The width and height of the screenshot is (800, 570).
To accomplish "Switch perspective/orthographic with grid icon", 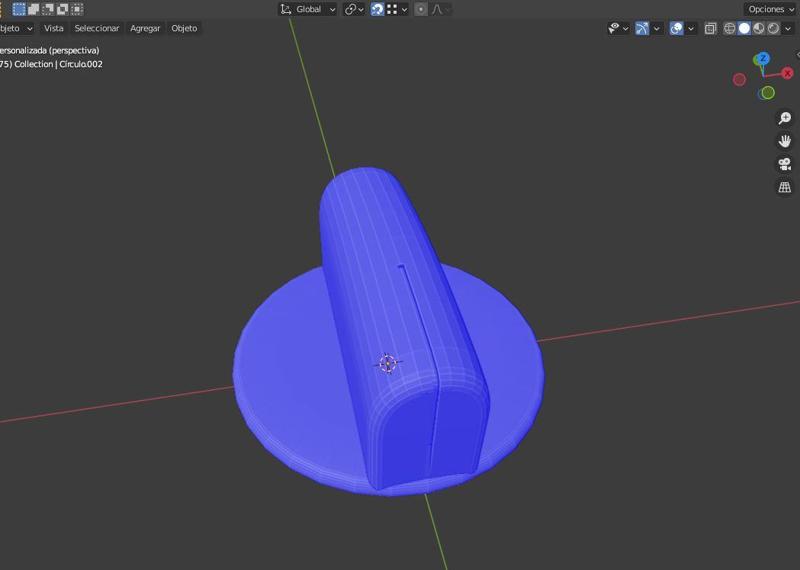I will coord(785,187).
